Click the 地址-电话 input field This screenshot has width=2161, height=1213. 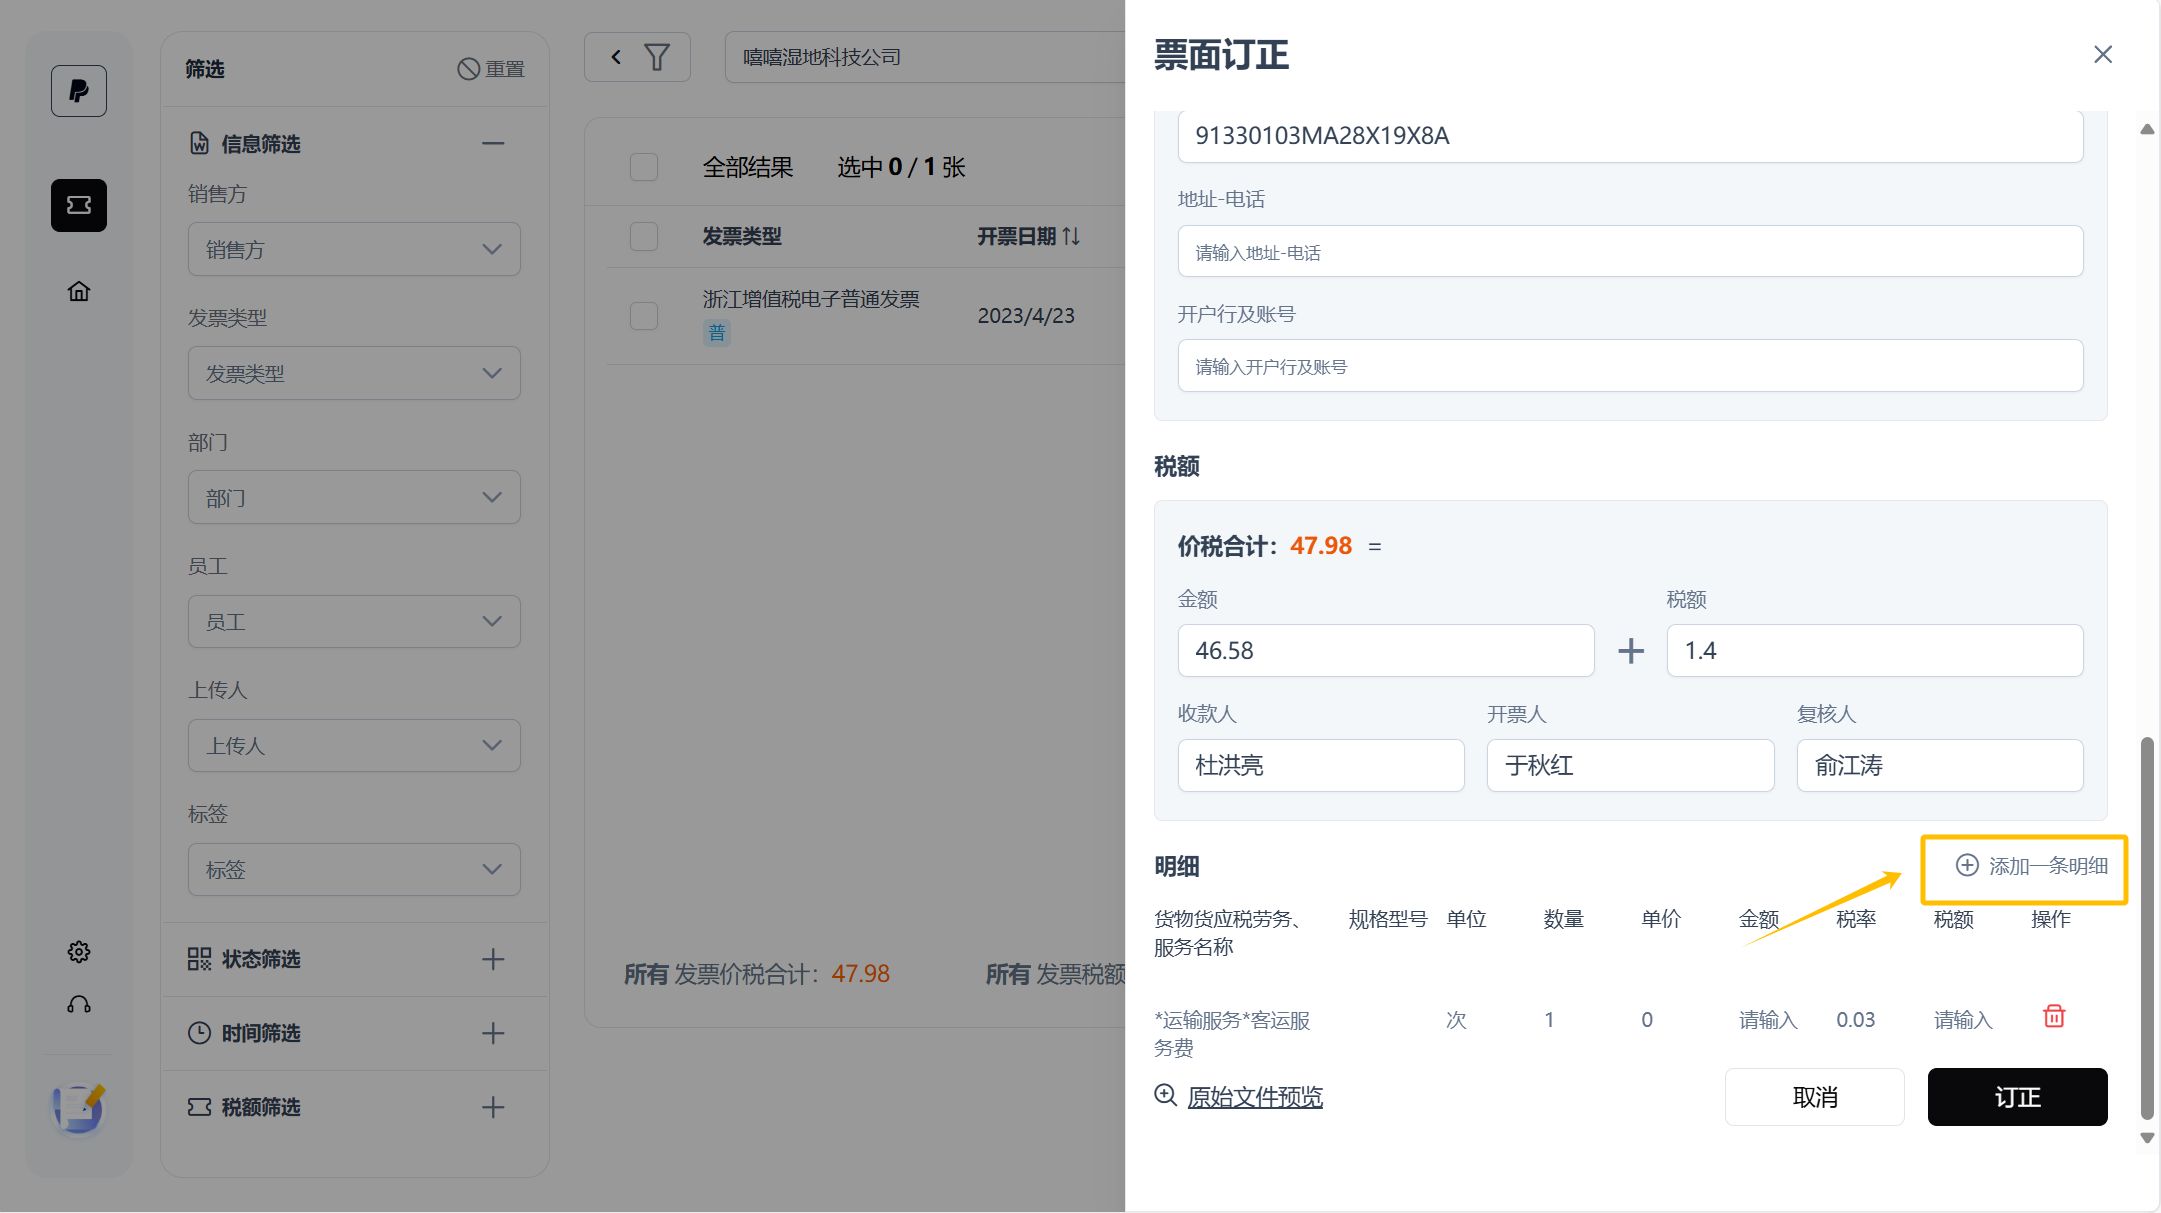(x=1631, y=251)
